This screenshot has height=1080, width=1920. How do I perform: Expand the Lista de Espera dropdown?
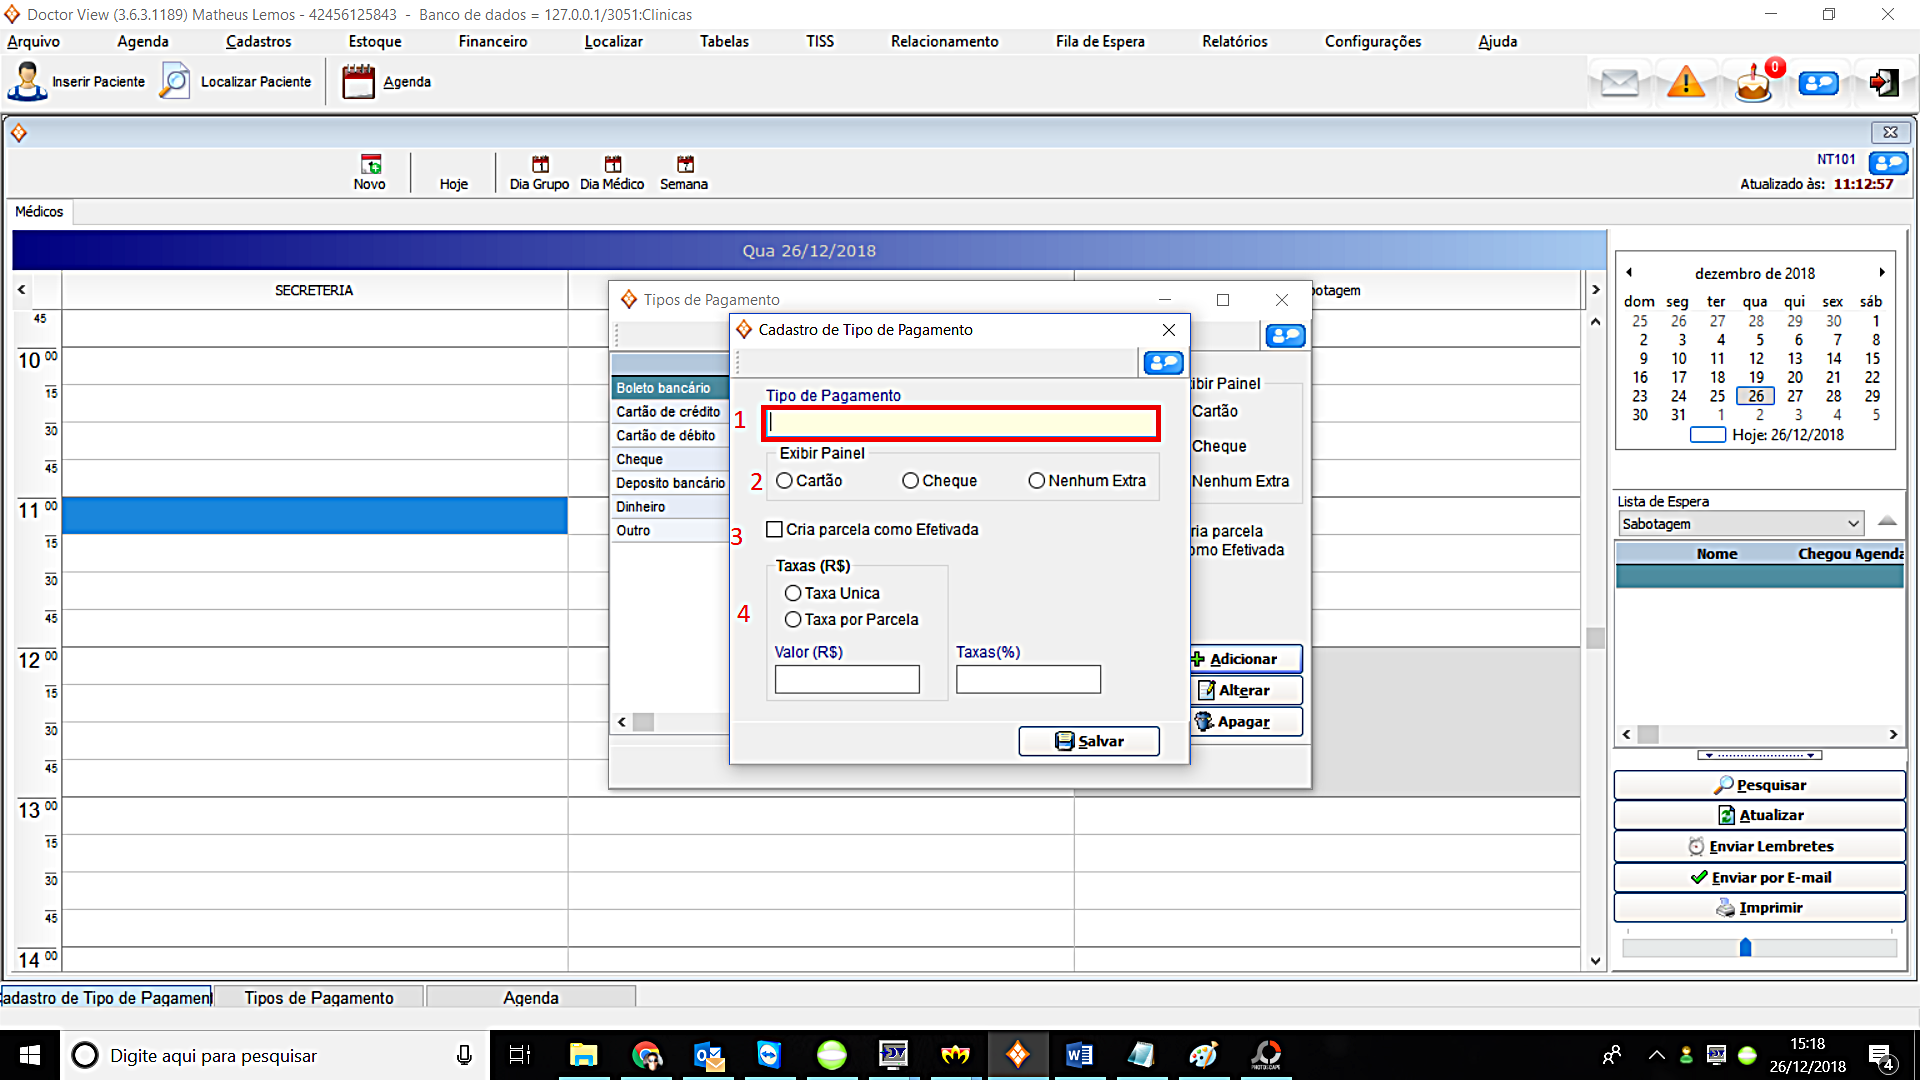click(x=1853, y=524)
